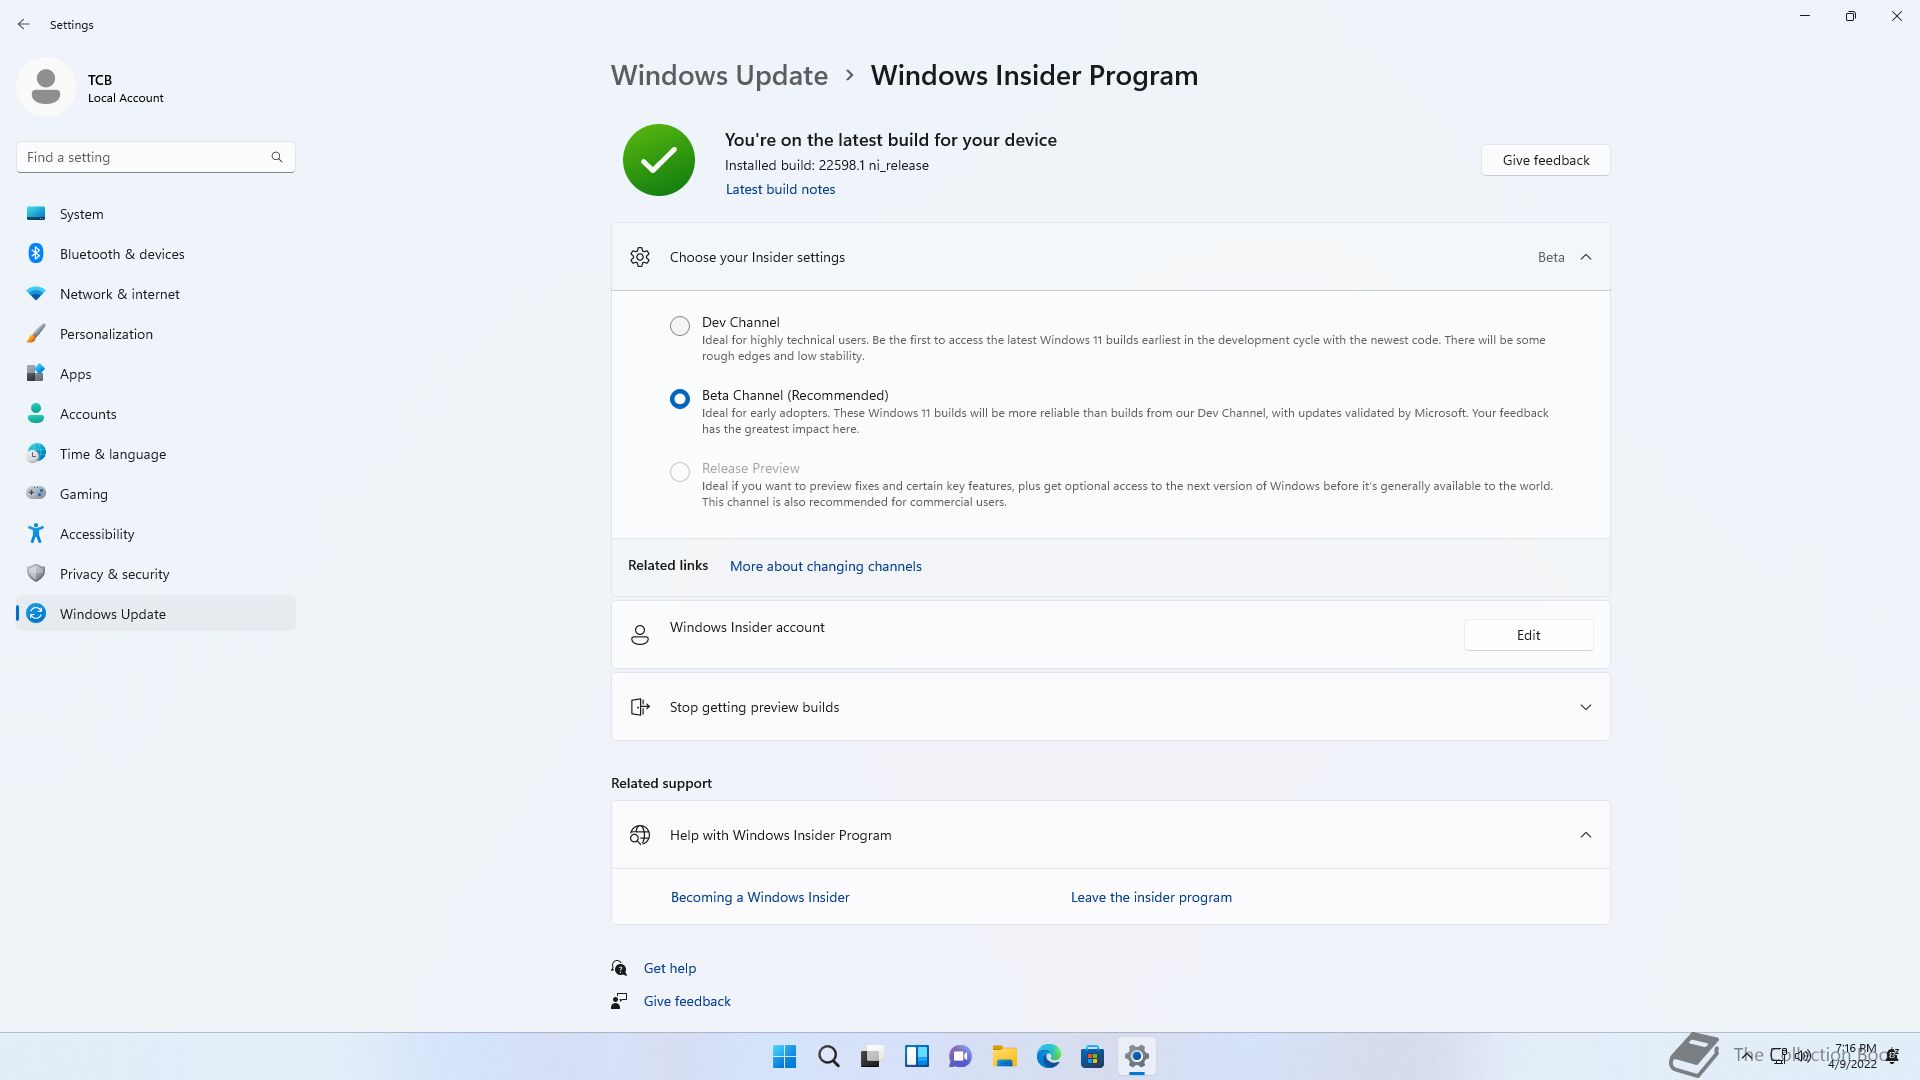This screenshot has width=1920, height=1080.
Task: Click the Give feedback button at top right
Action: coord(1545,160)
